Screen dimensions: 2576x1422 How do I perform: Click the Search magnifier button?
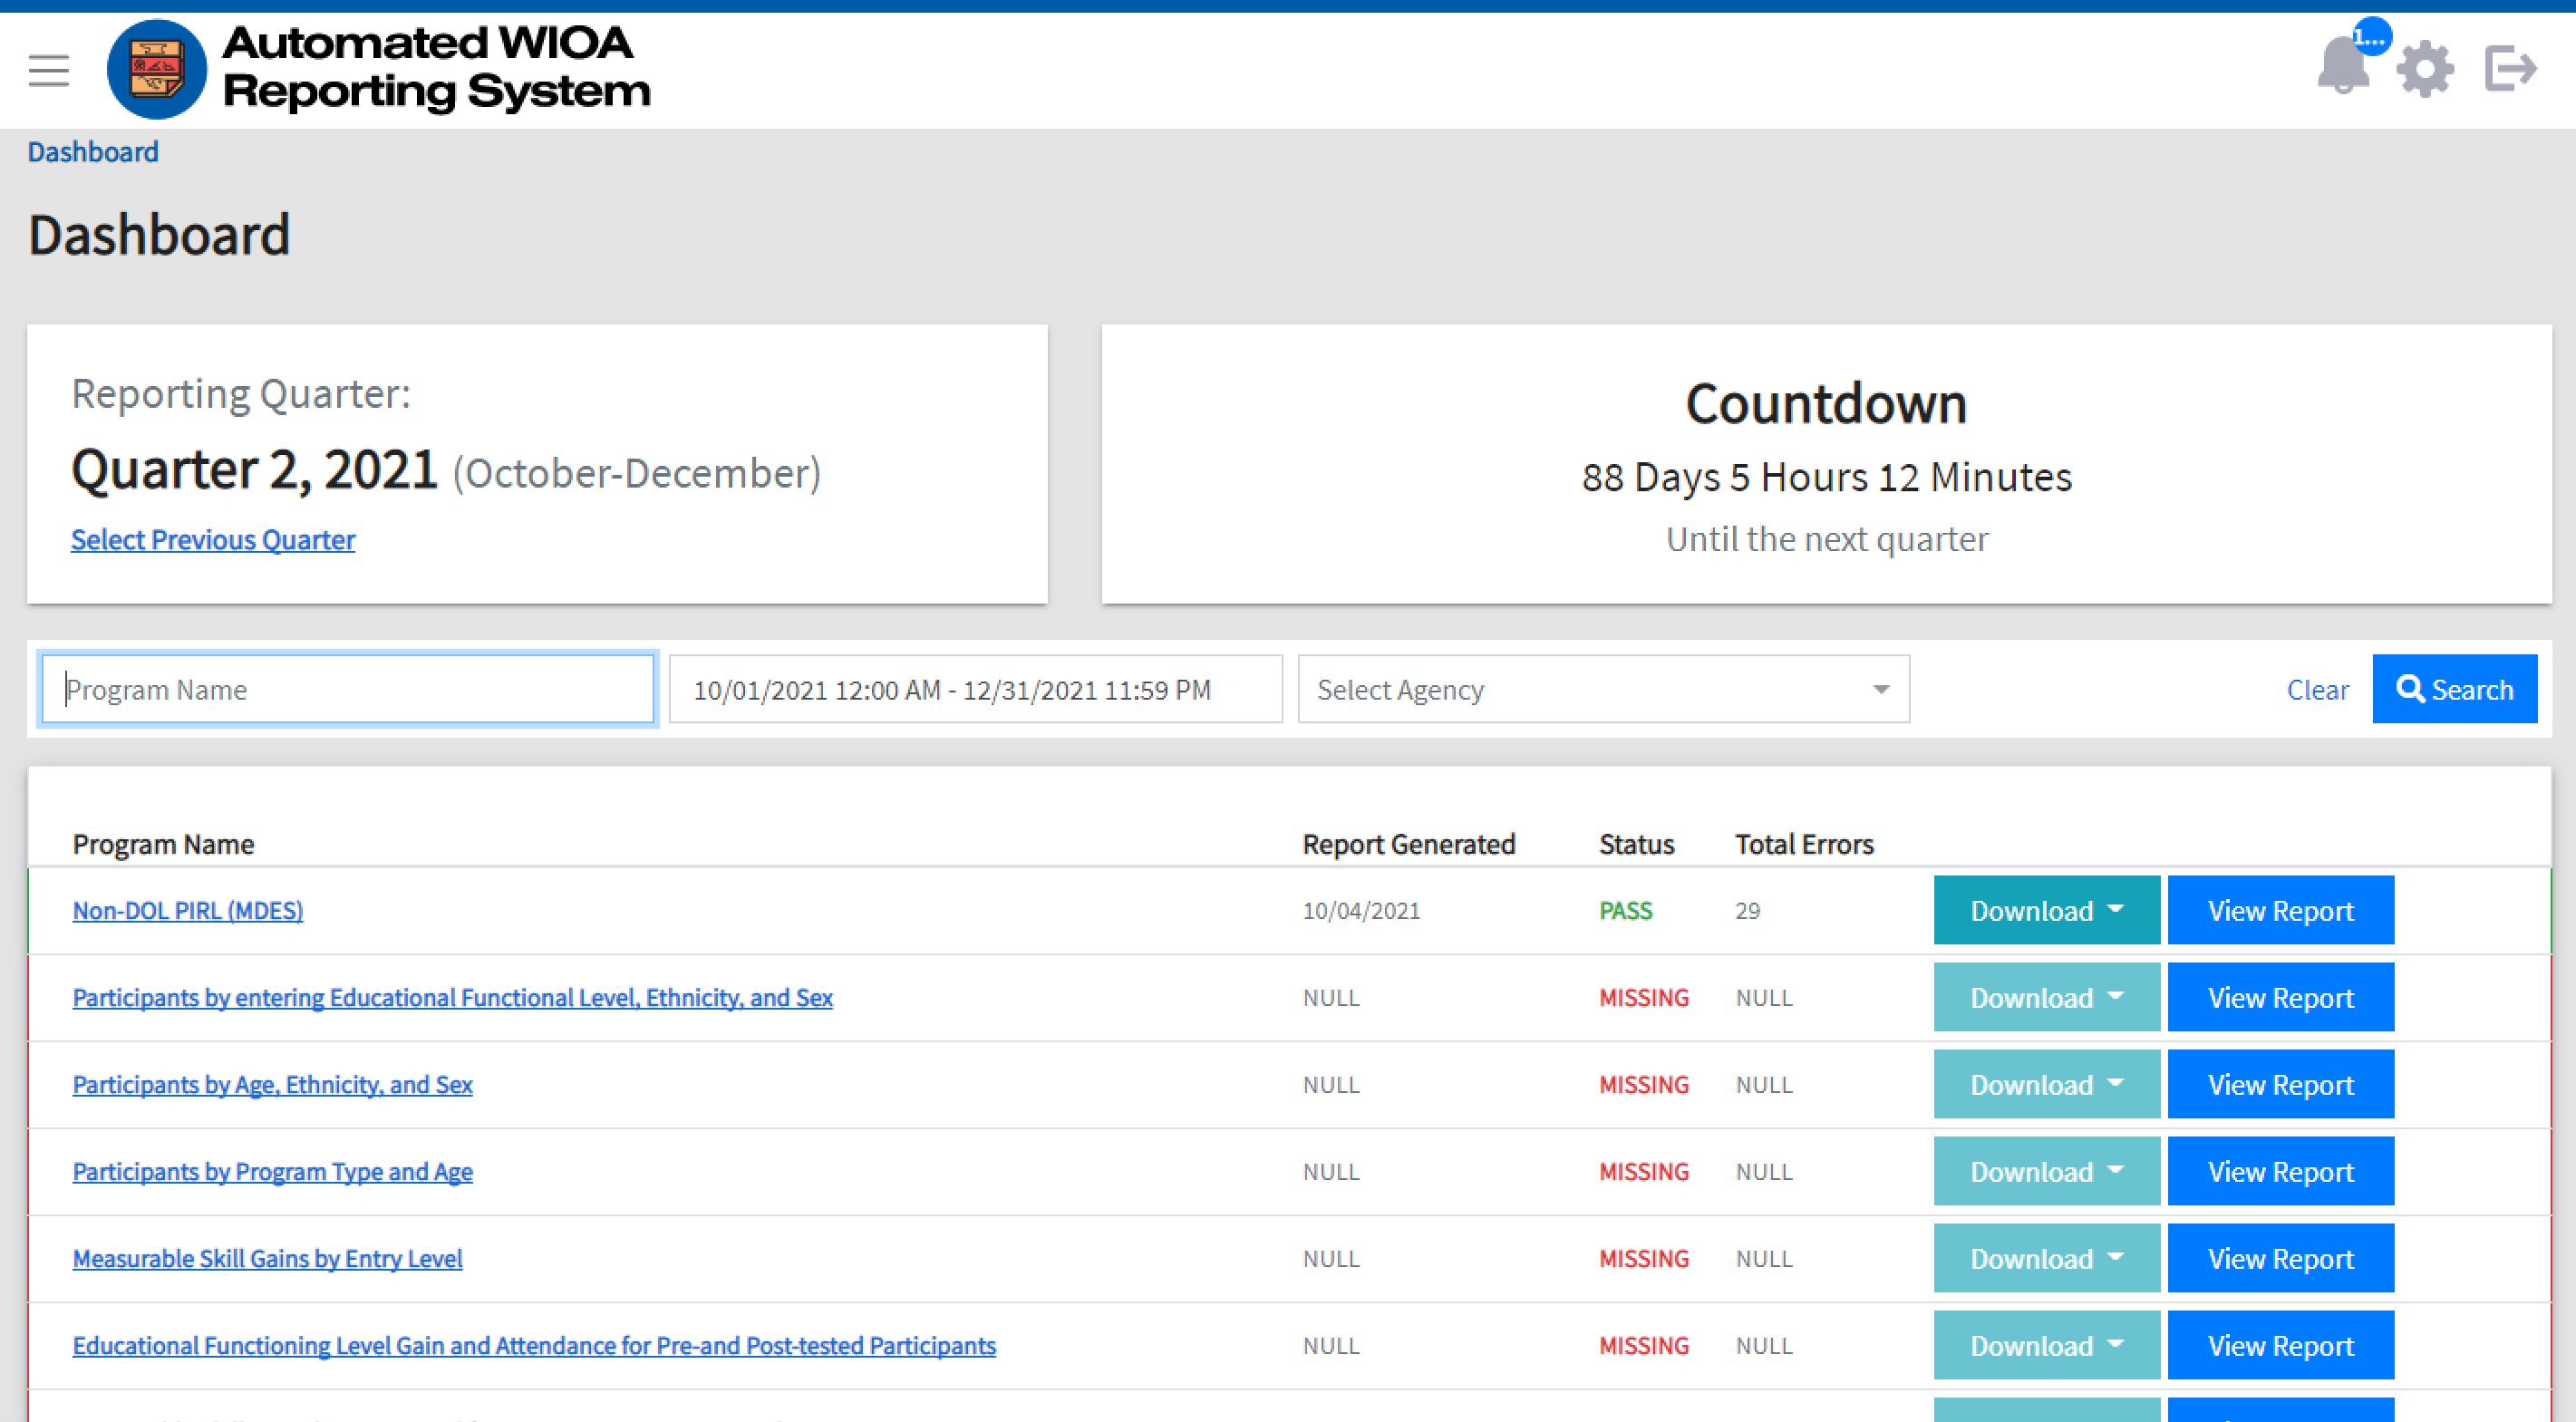click(2454, 689)
